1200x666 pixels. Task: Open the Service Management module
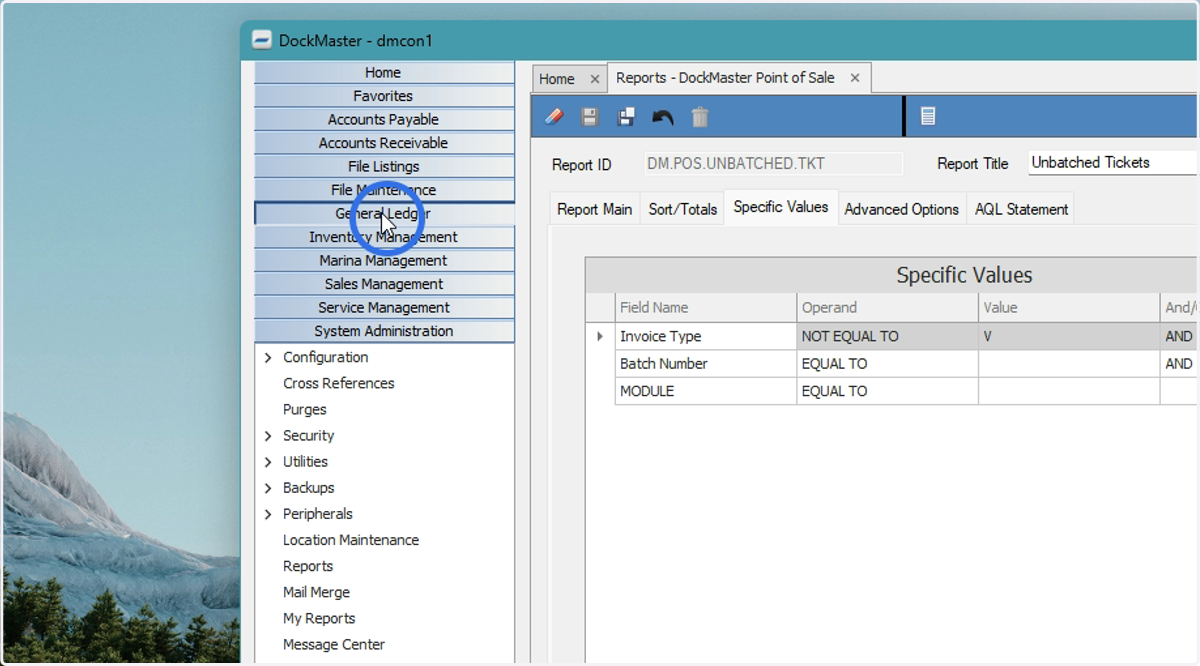point(384,307)
